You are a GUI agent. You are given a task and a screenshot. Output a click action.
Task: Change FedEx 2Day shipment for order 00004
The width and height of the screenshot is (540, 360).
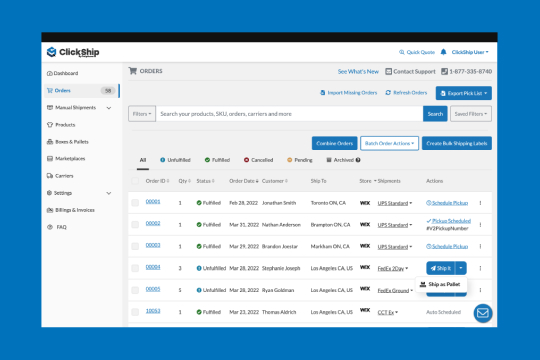click(x=393, y=268)
